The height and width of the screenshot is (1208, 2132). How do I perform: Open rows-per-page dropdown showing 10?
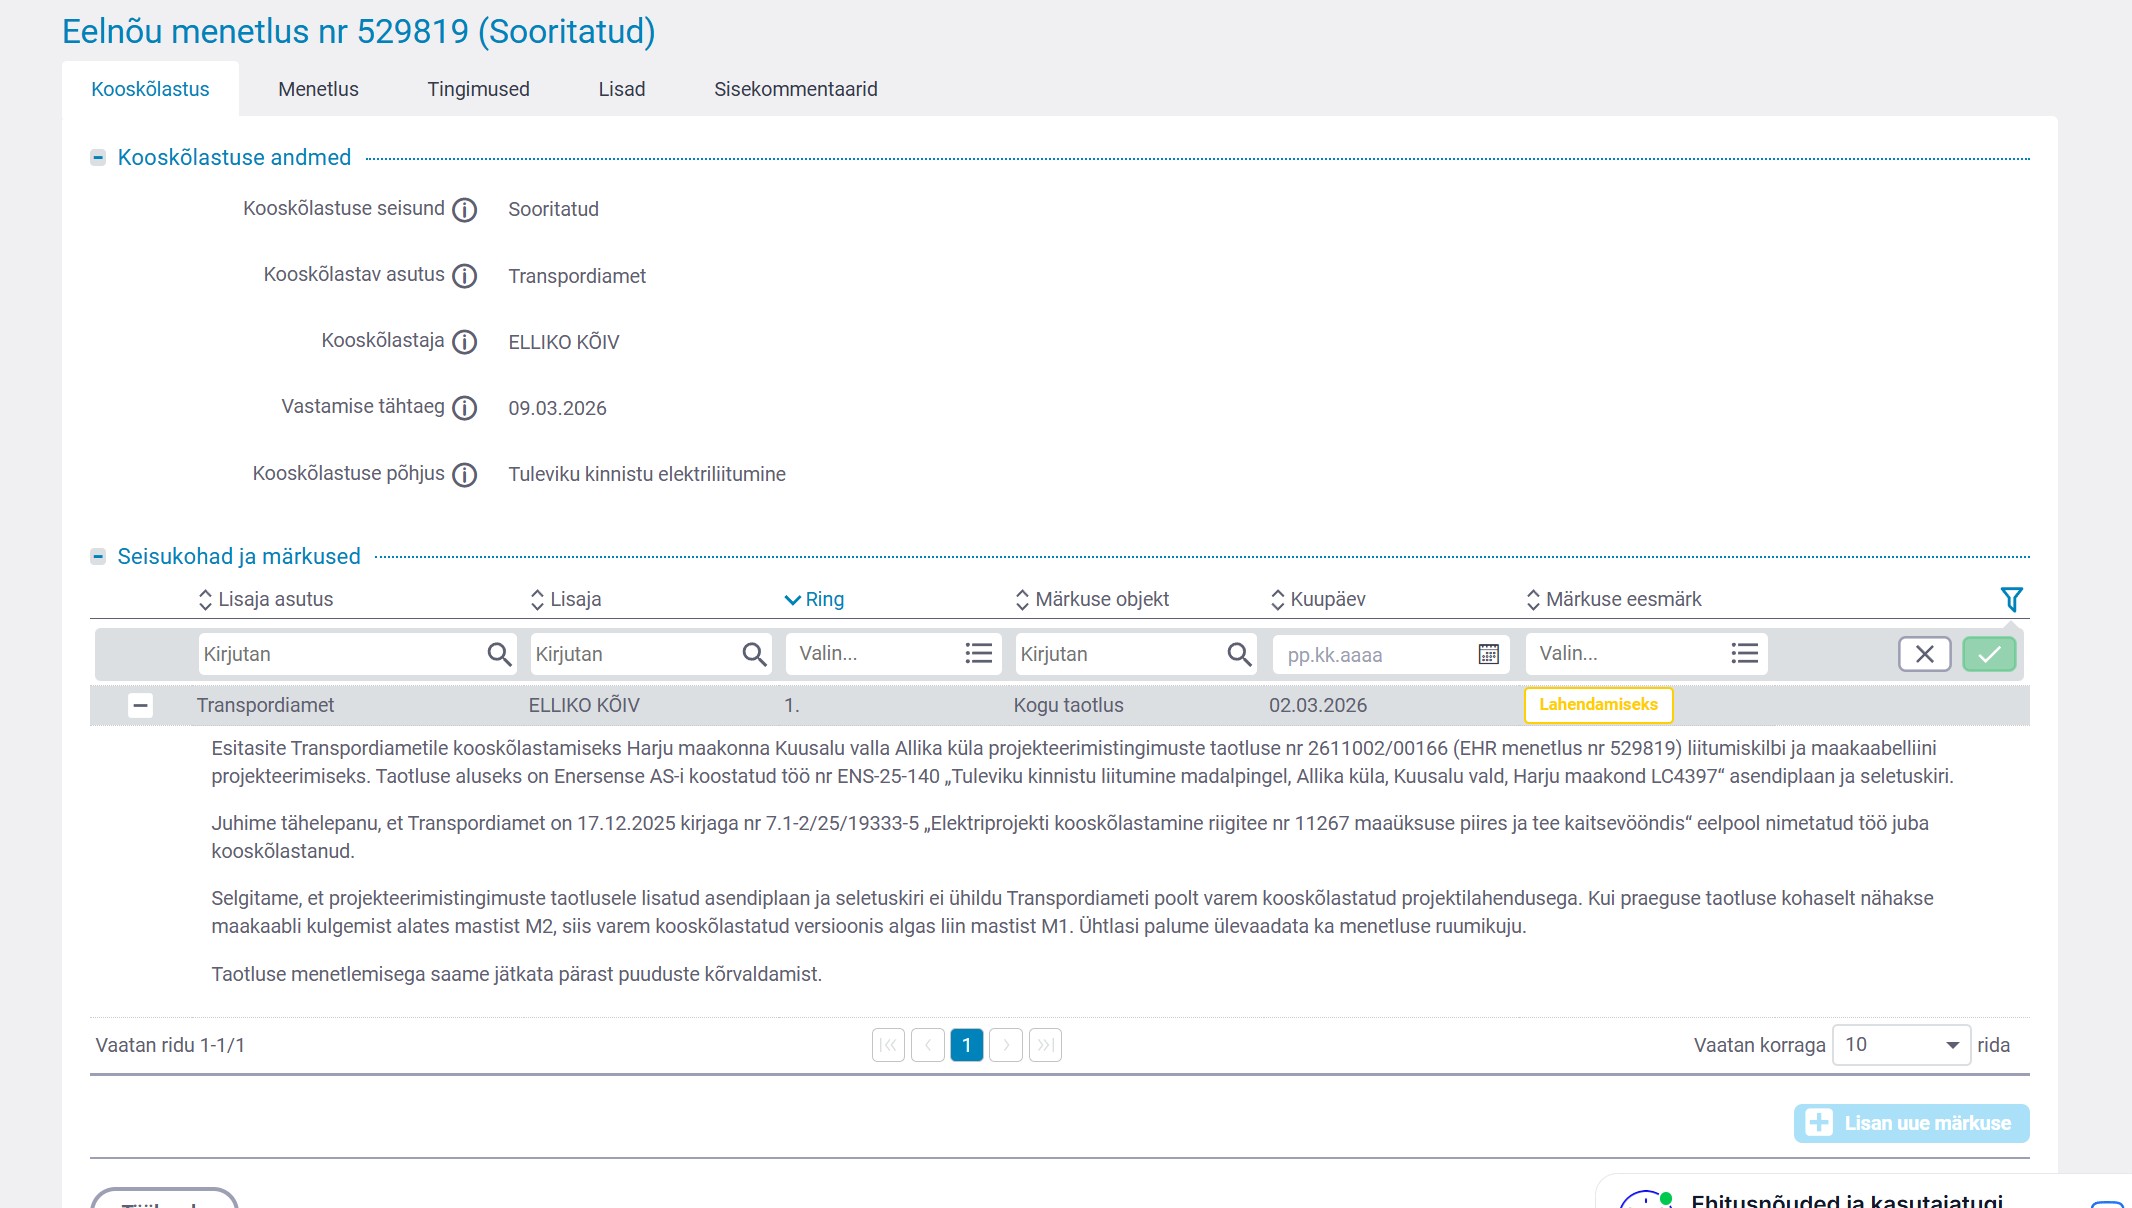click(1900, 1045)
